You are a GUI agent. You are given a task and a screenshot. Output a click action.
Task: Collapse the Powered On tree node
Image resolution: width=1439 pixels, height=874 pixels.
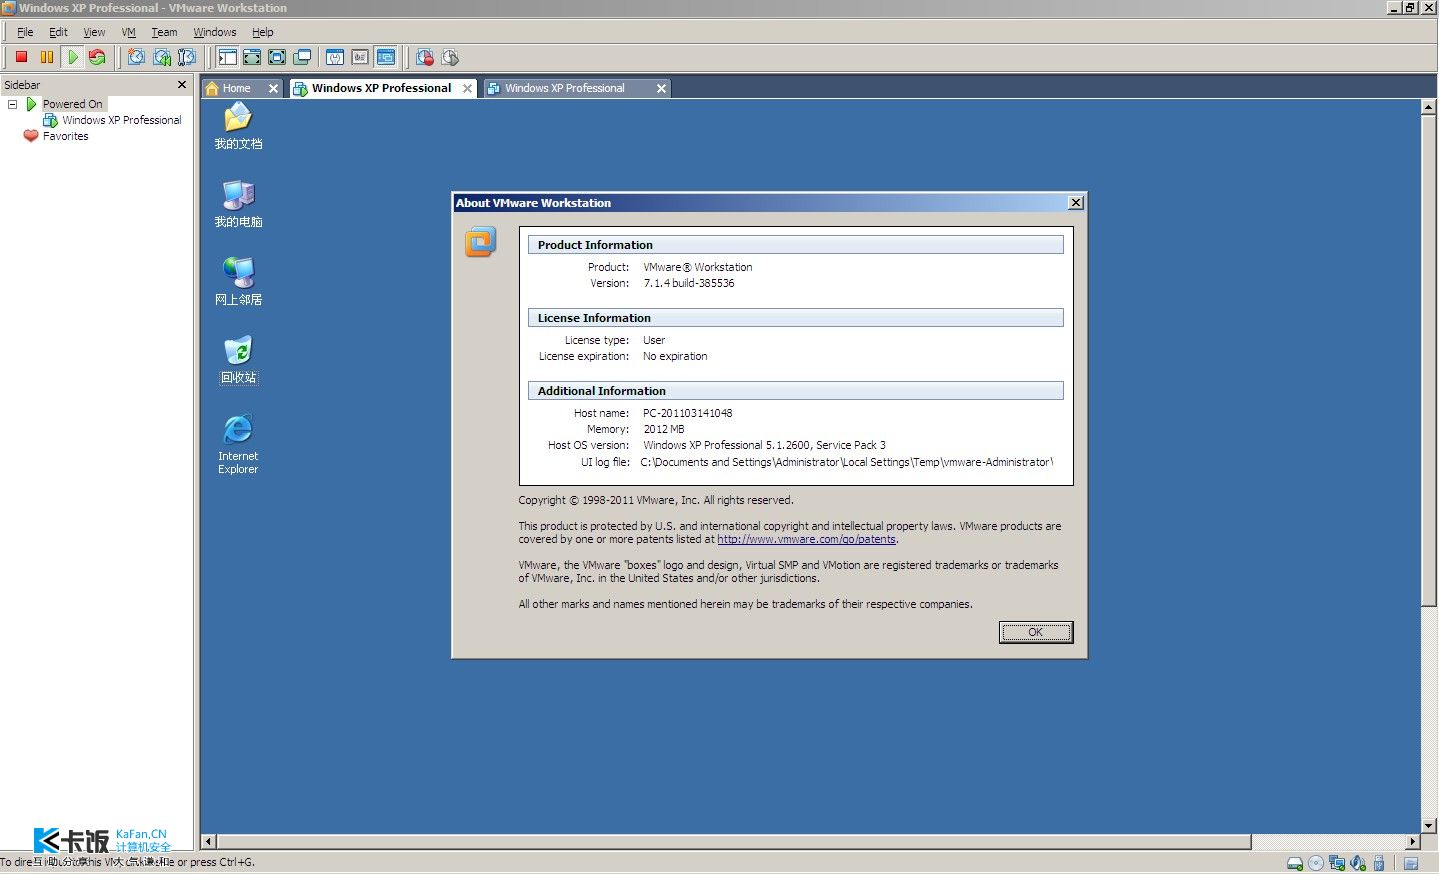[12, 104]
